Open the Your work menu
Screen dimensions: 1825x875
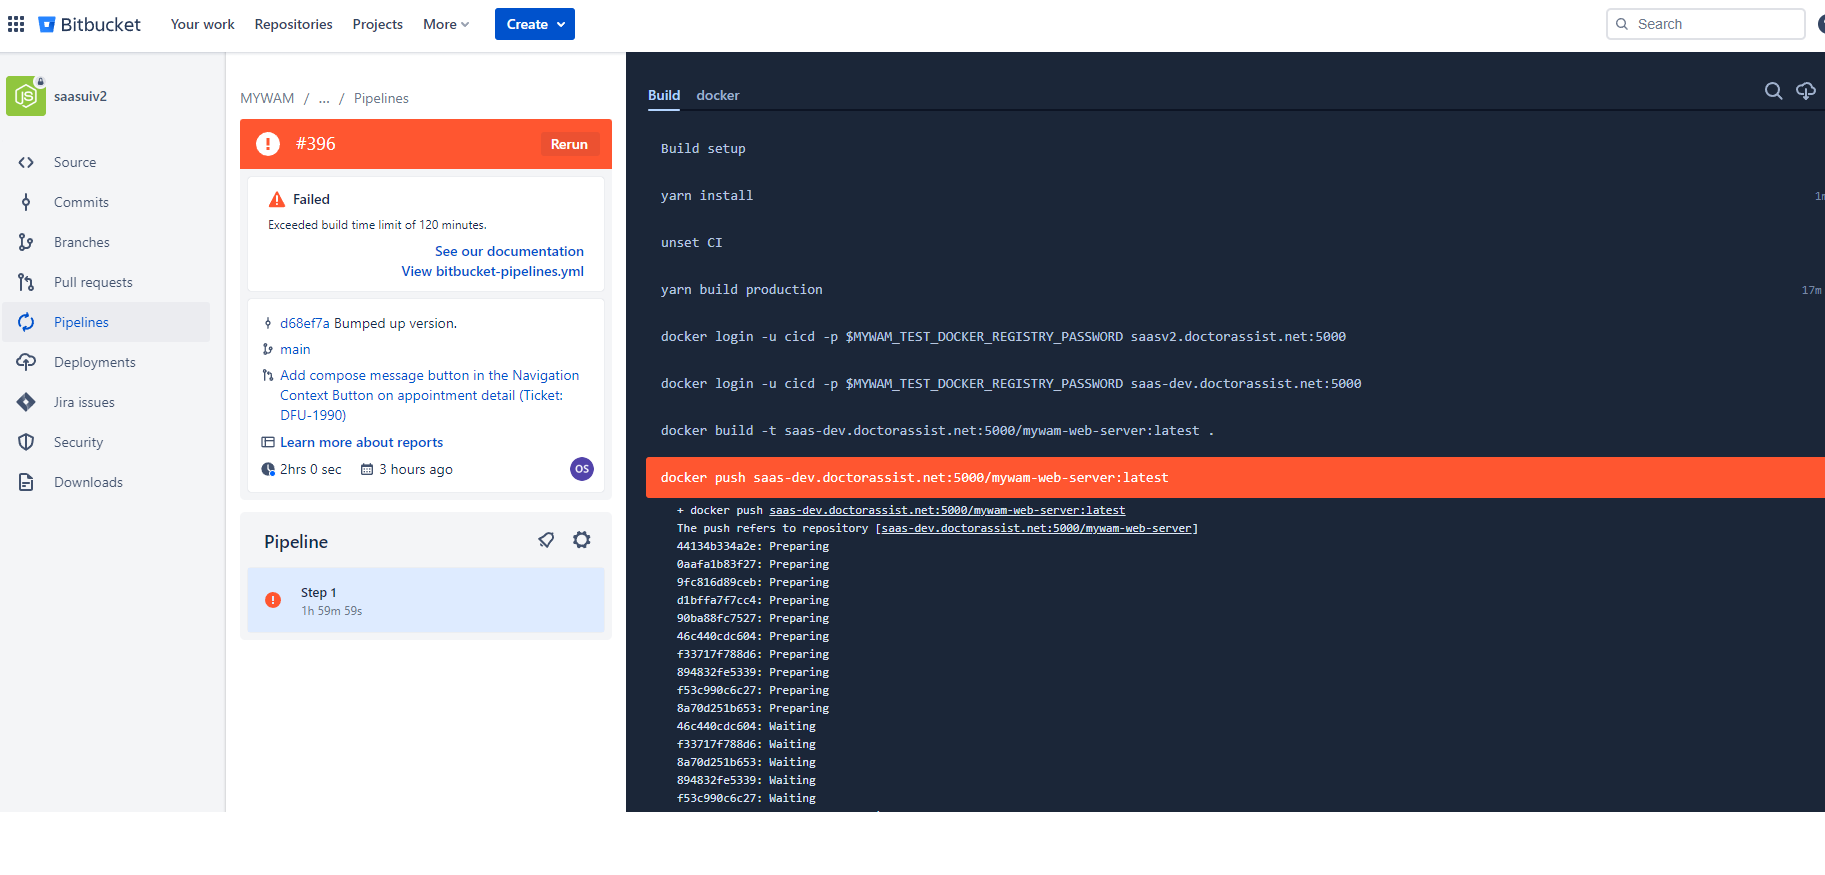pos(202,24)
